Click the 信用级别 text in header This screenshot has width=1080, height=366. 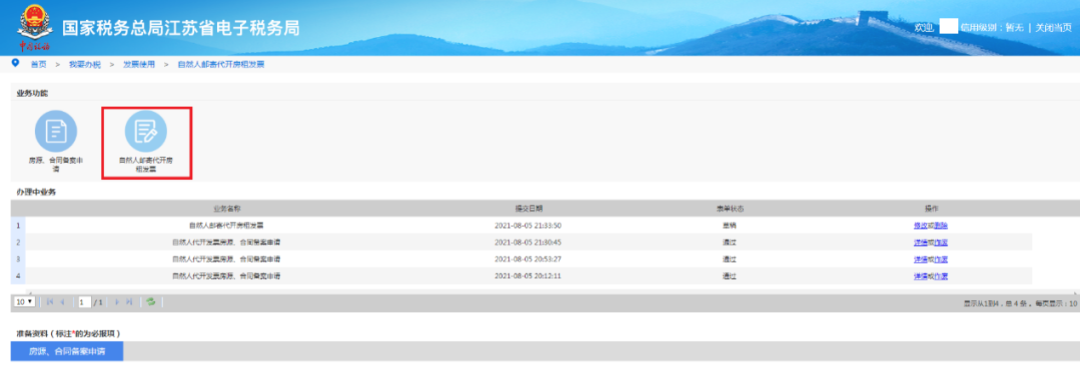(992, 28)
